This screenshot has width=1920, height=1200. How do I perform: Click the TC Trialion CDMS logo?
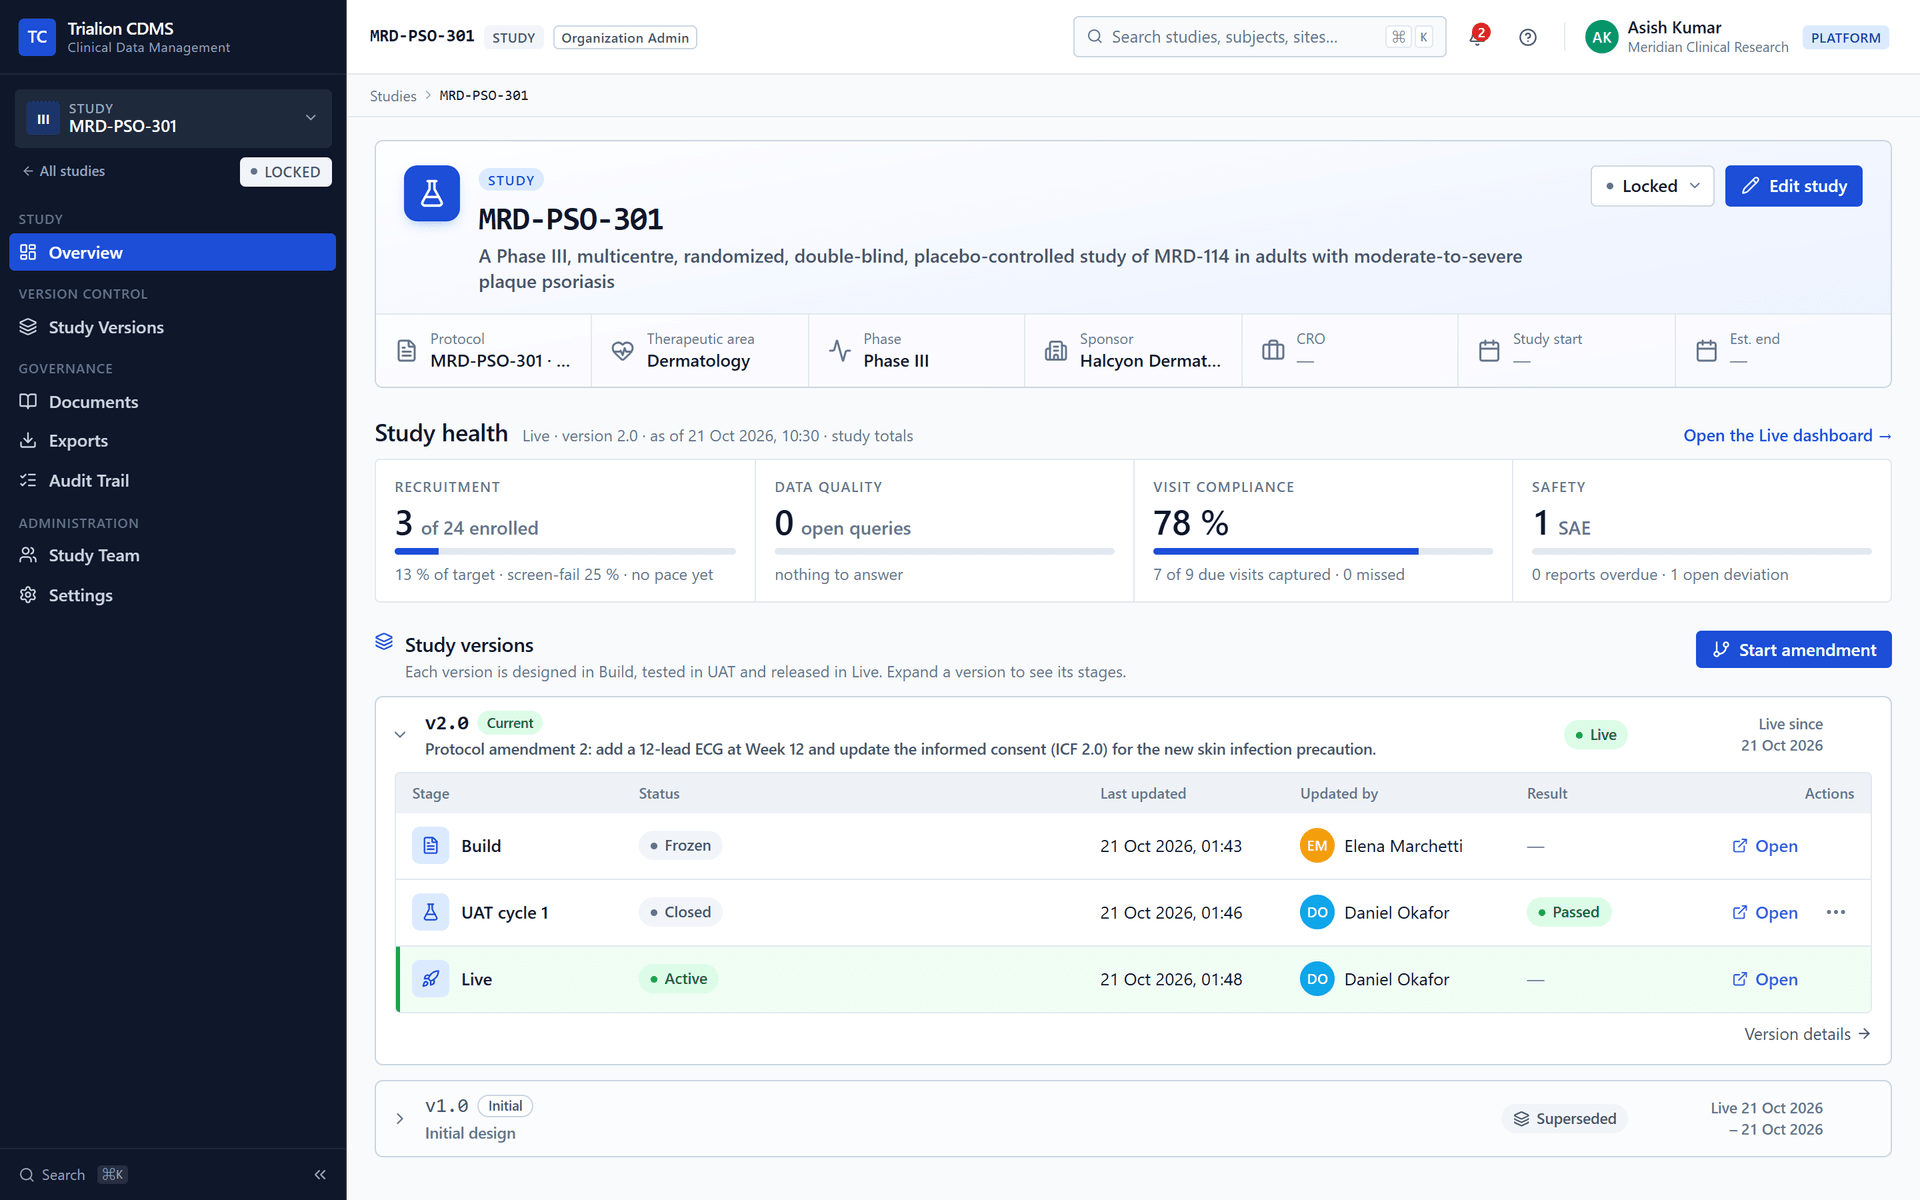[x=37, y=37]
